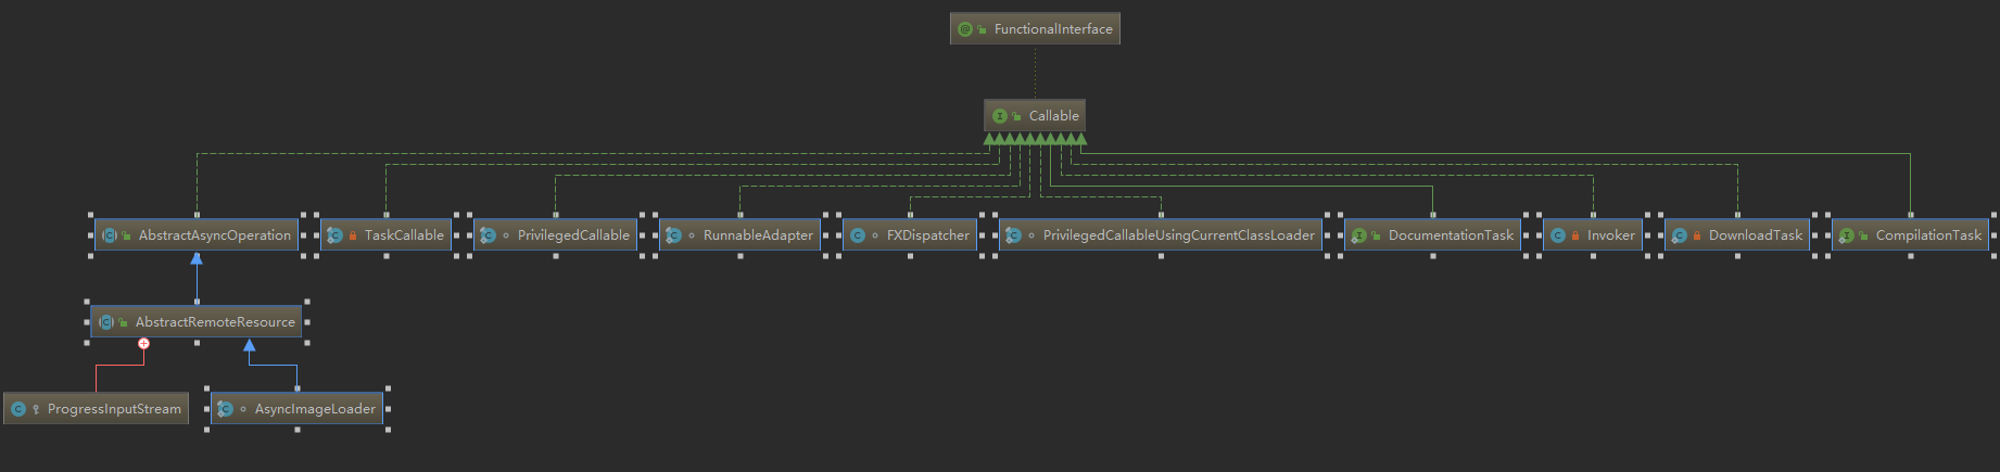
Task: Select the ProgressInputStream label
Action: [115, 408]
